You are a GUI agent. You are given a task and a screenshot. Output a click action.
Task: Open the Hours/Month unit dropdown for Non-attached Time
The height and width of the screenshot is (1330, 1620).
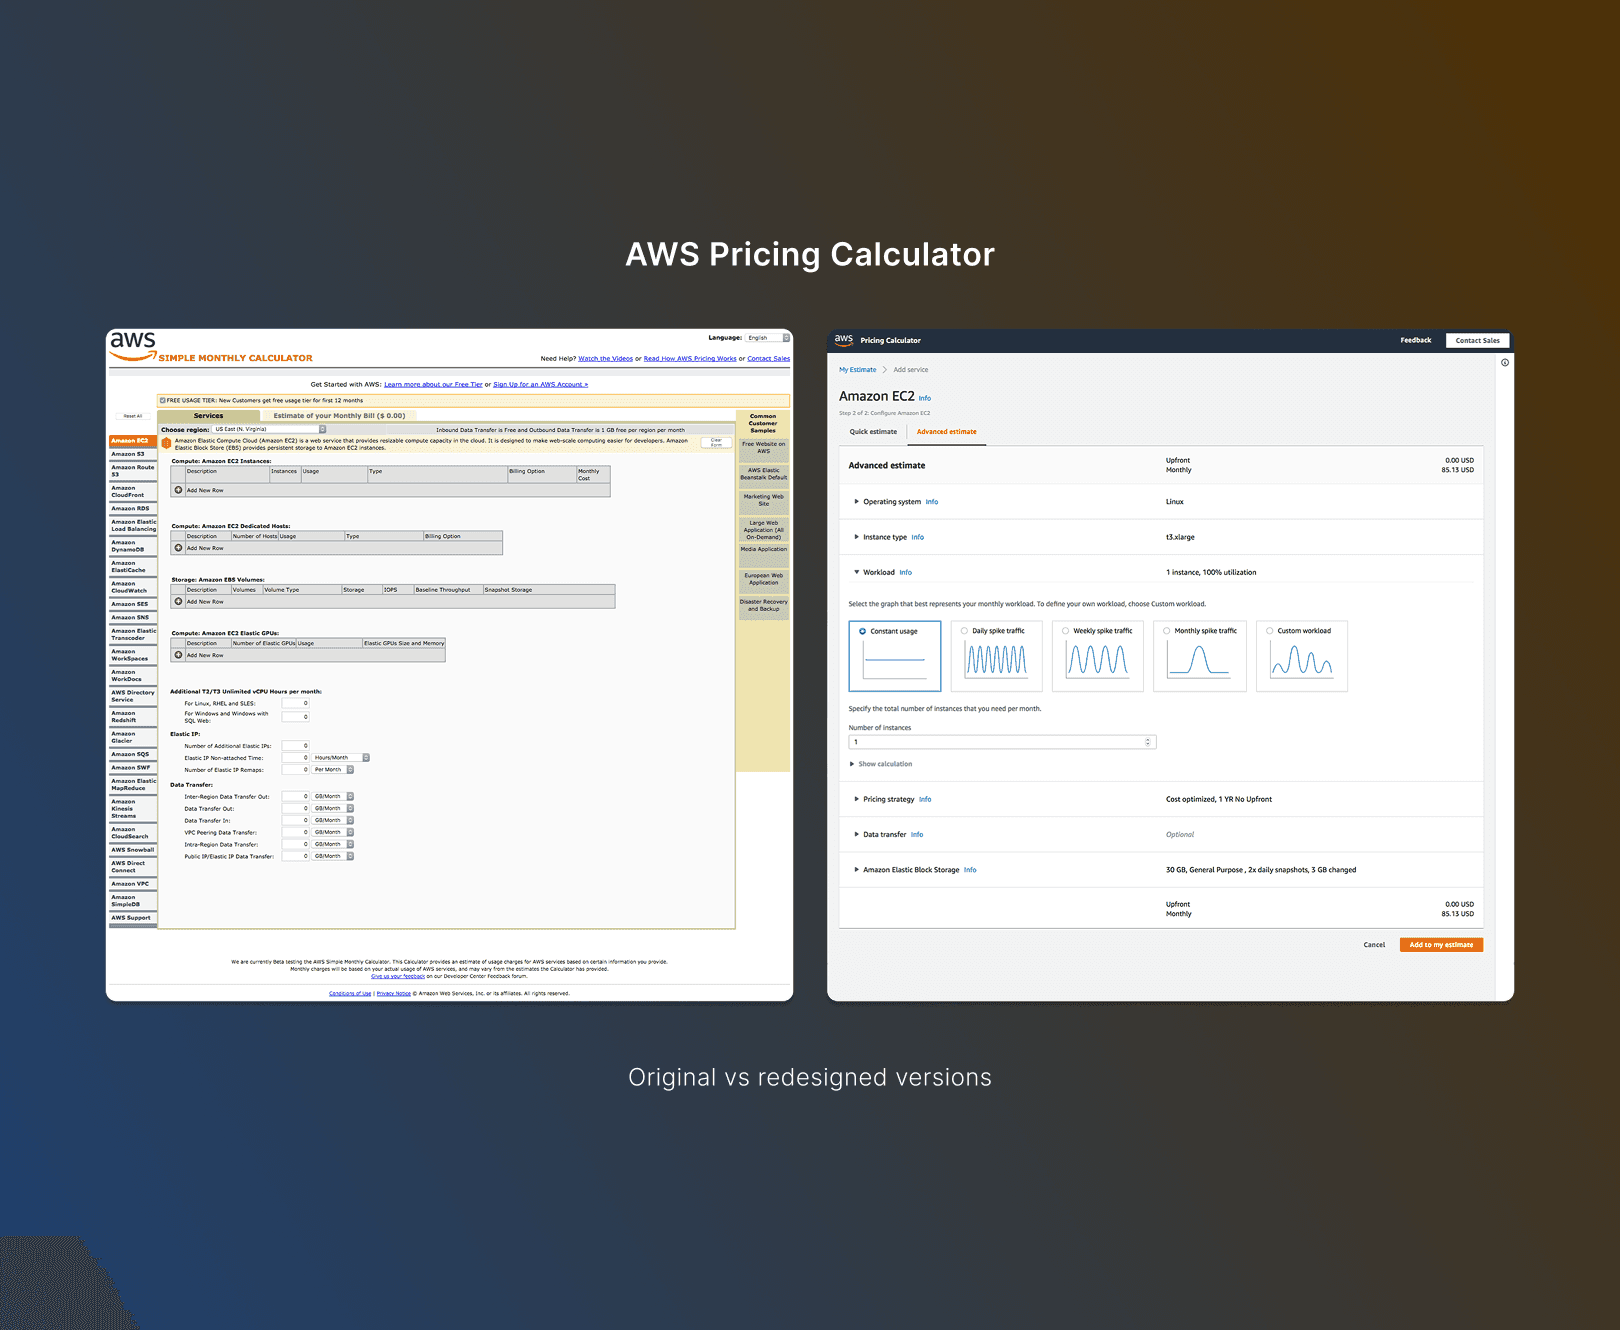(341, 758)
